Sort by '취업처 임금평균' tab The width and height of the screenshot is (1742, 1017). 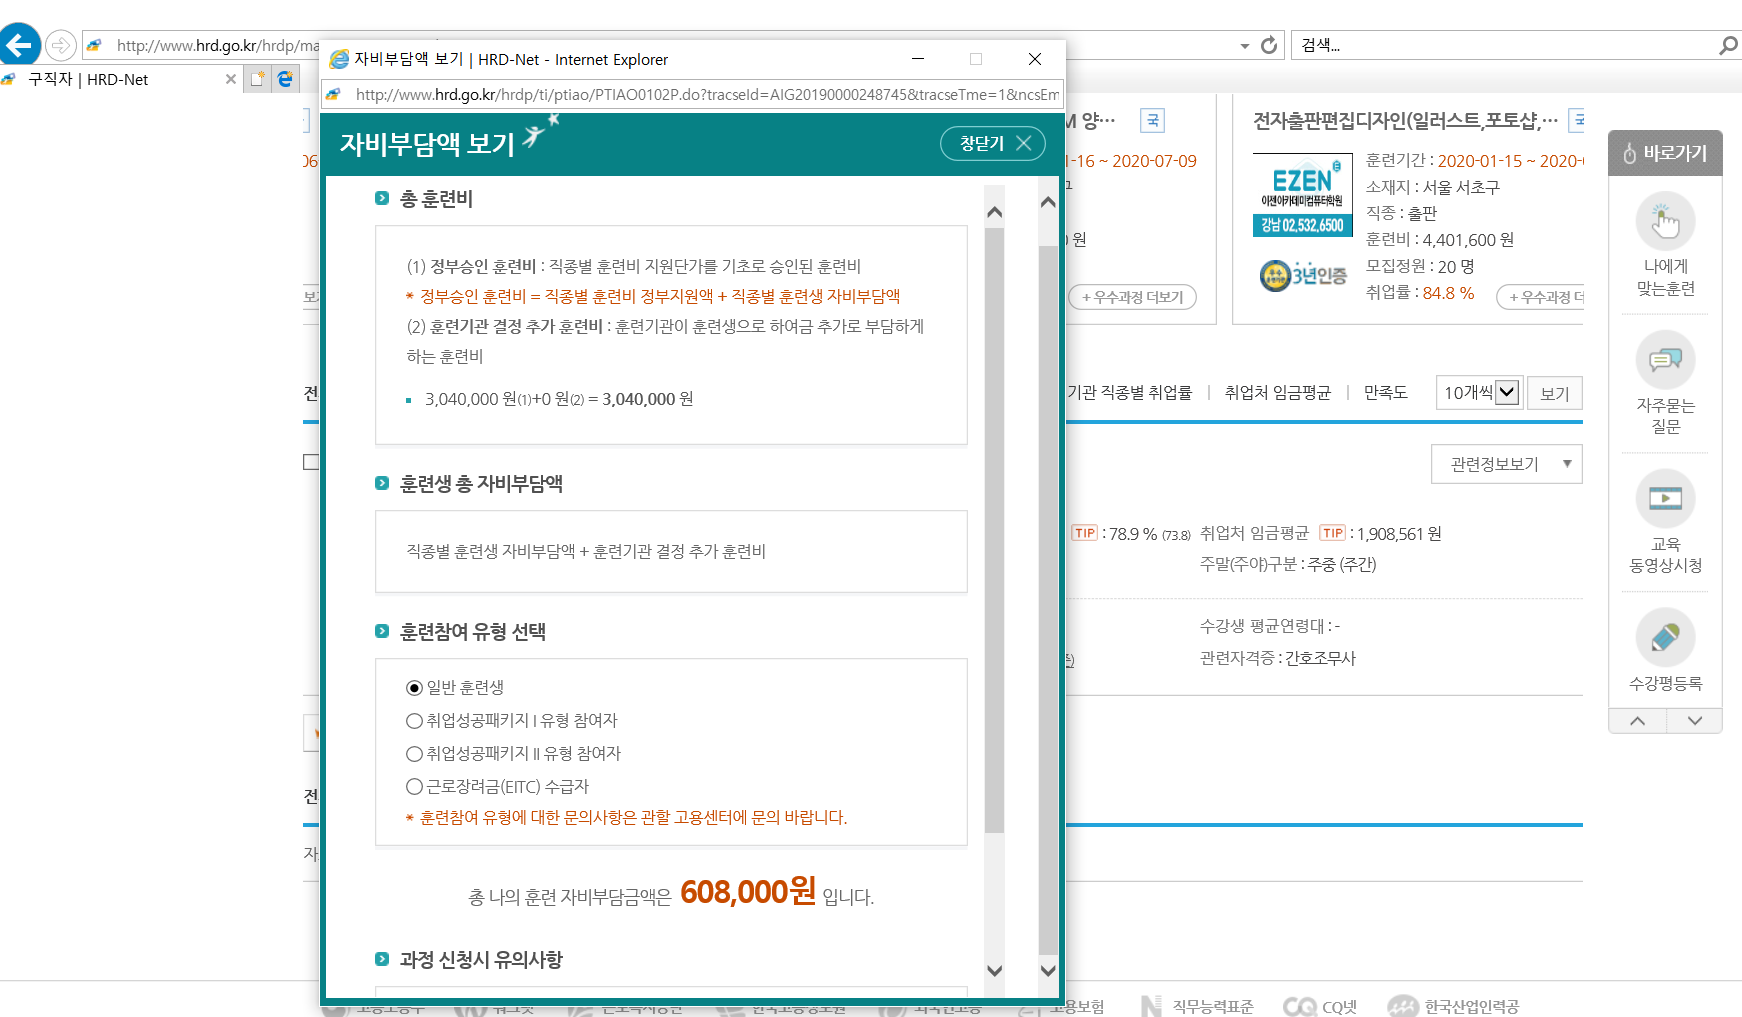1277,393
